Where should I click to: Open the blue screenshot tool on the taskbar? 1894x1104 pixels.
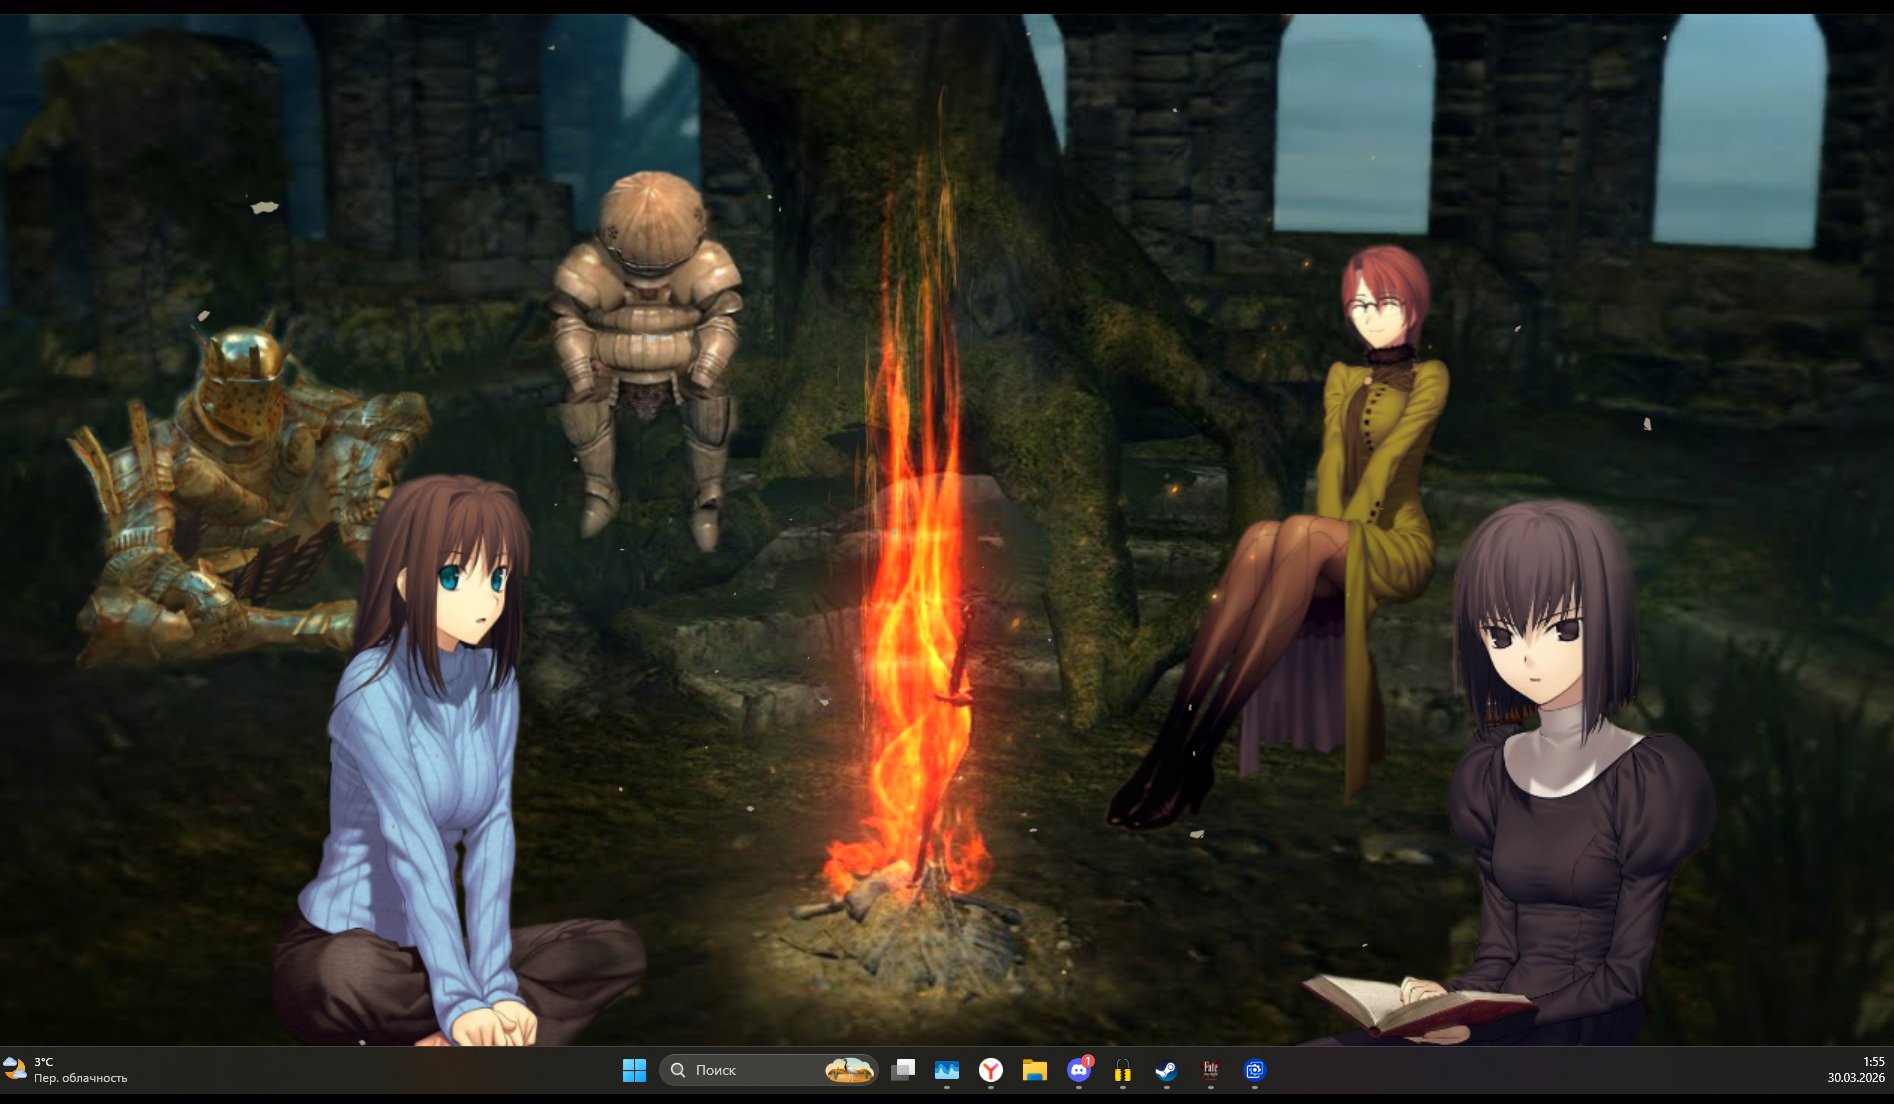1255,1071
